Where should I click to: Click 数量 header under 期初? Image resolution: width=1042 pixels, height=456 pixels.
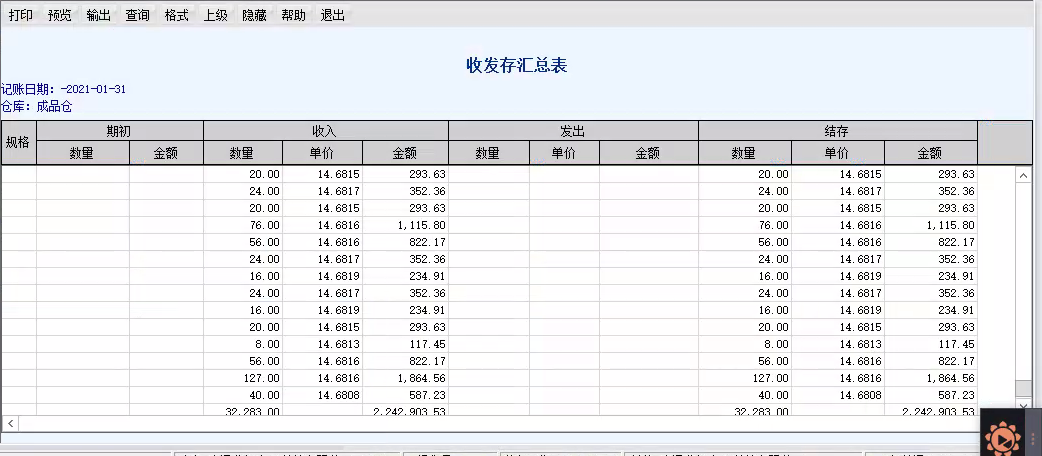[x=83, y=153]
